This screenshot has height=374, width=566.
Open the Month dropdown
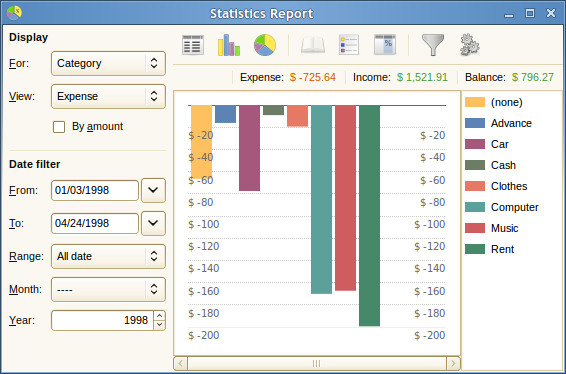pos(108,289)
